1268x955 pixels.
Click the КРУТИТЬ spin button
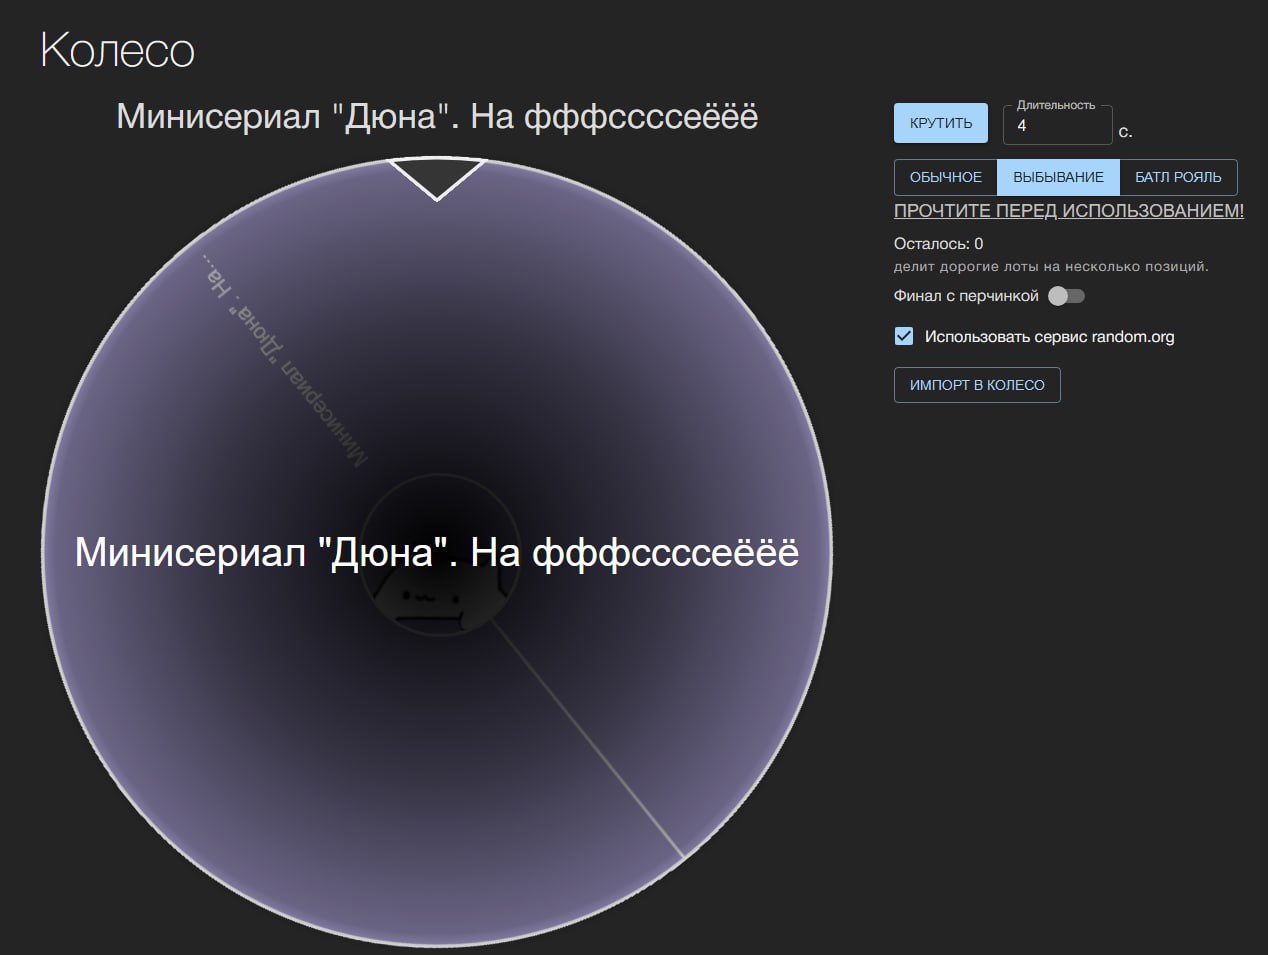tap(940, 123)
